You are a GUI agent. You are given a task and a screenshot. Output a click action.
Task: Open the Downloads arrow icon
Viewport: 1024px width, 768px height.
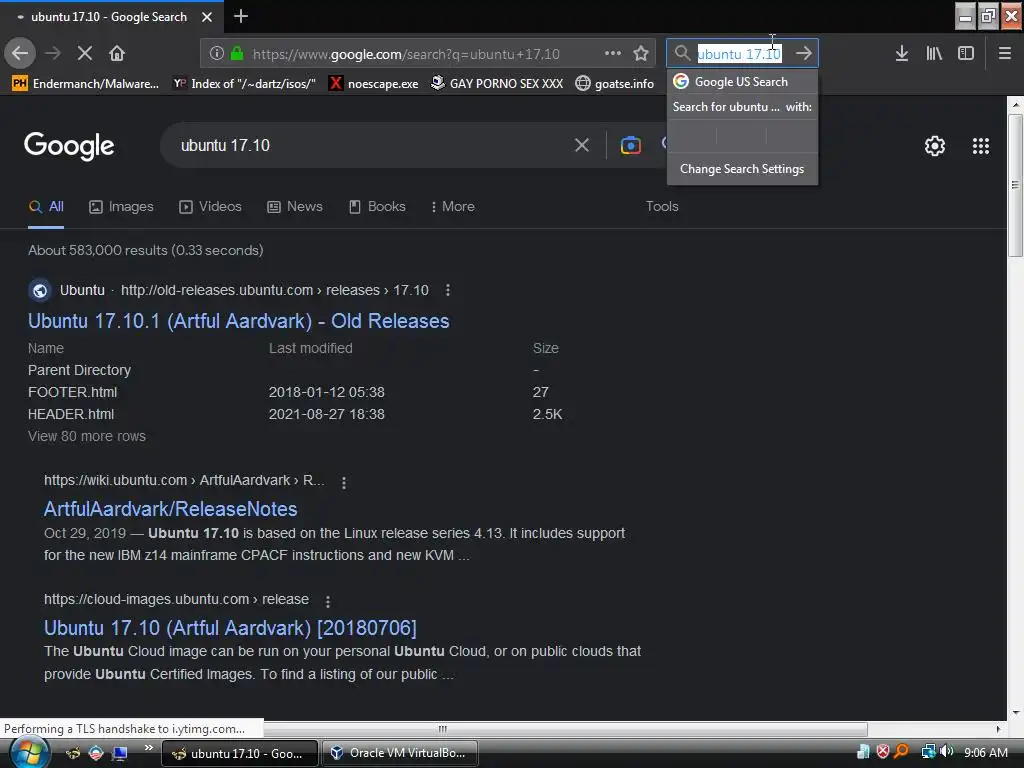point(902,53)
